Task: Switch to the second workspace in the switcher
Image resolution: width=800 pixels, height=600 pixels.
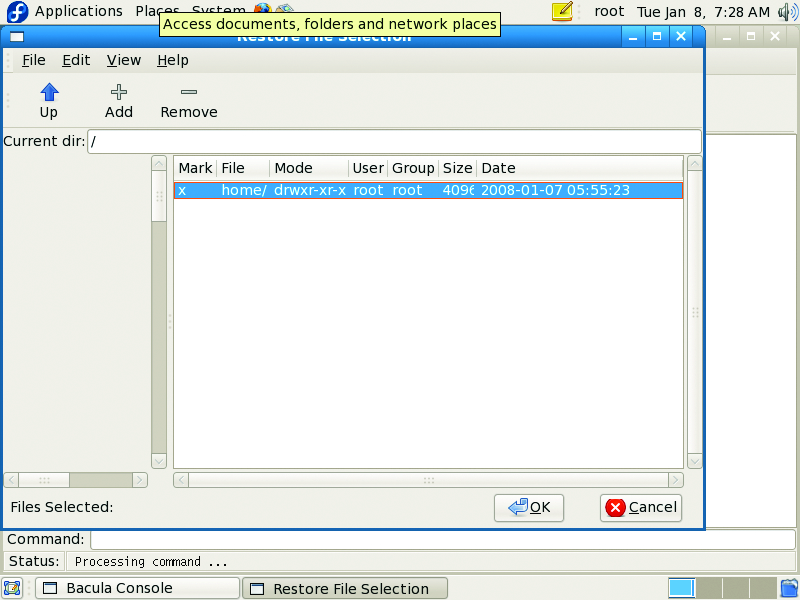Action: pos(711,588)
